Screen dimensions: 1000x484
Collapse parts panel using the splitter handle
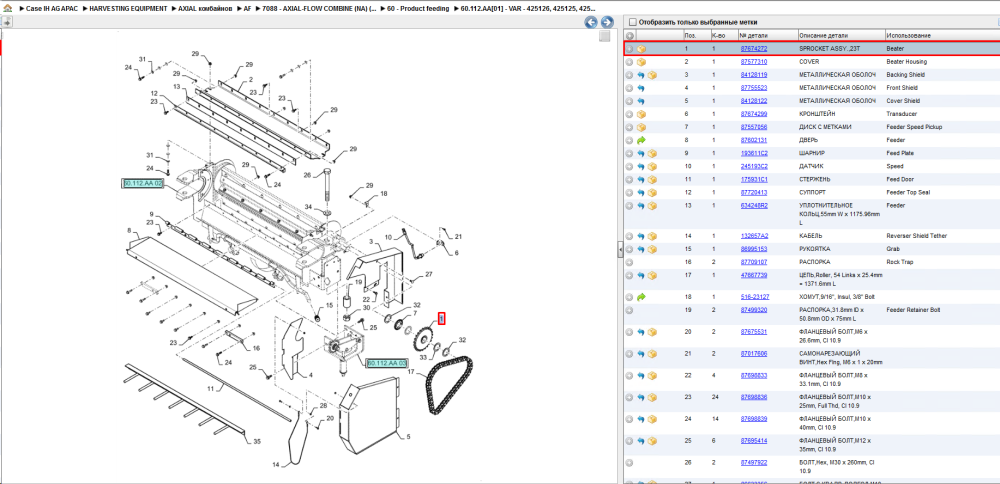pyautogui.click(x=620, y=250)
